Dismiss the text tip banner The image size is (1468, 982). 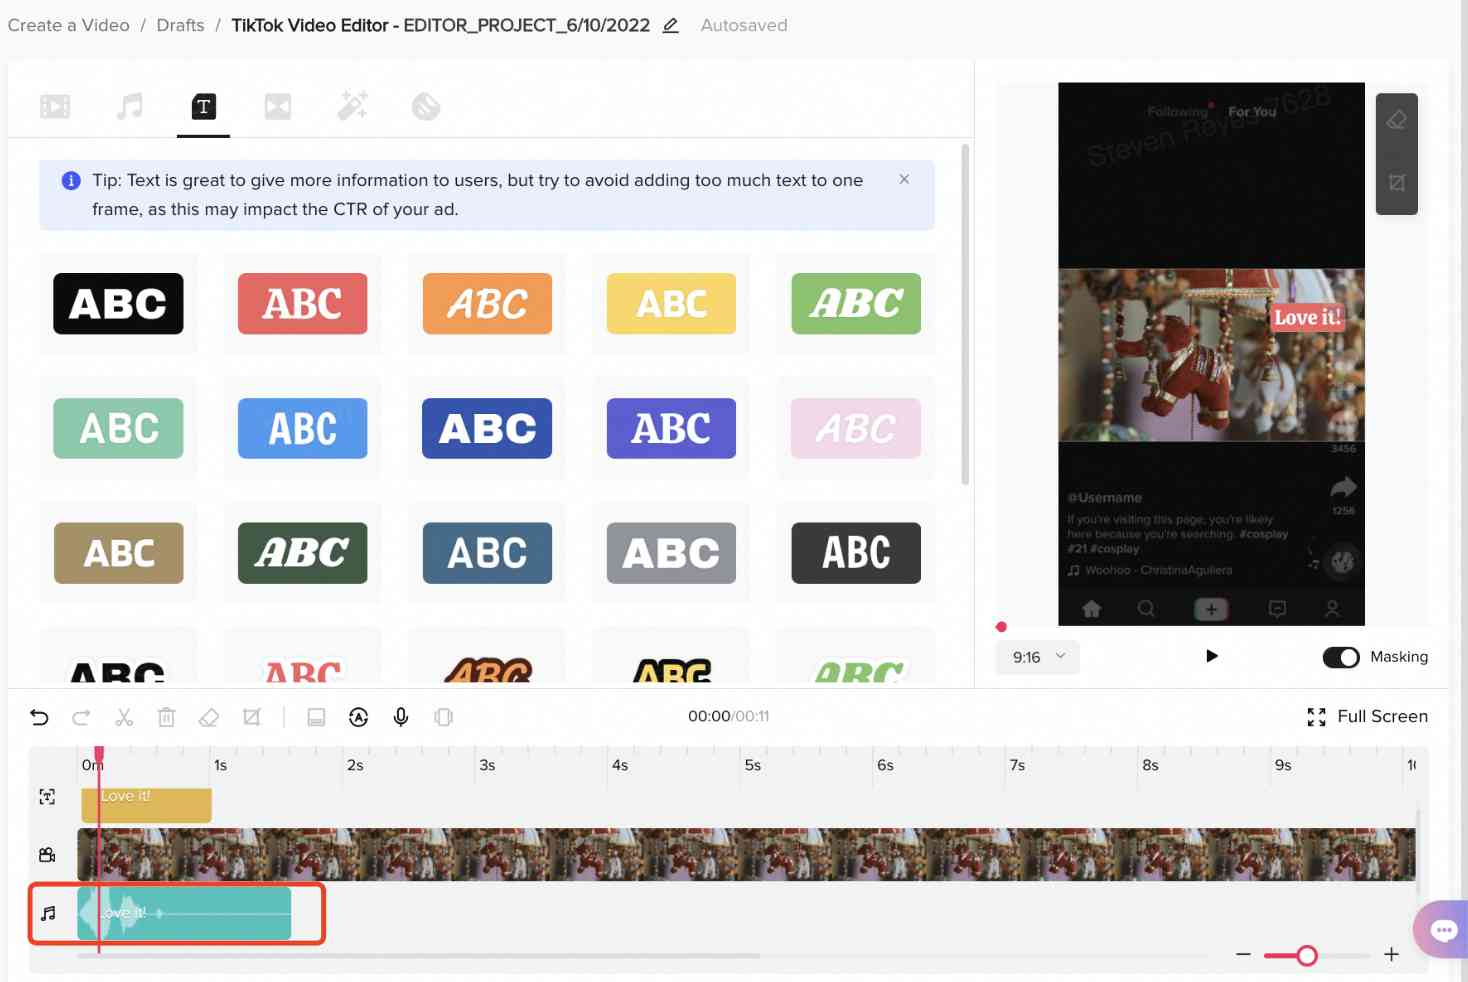(904, 179)
